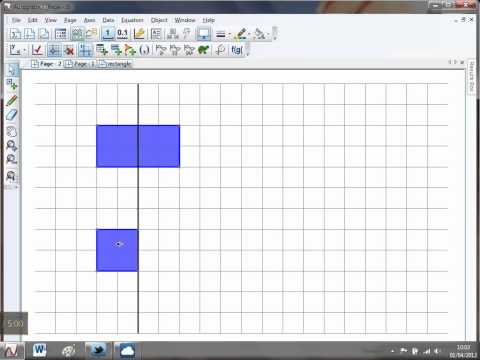Open the Autograph taskbar button
Viewport: 480px width, 360px height.
tap(12, 351)
